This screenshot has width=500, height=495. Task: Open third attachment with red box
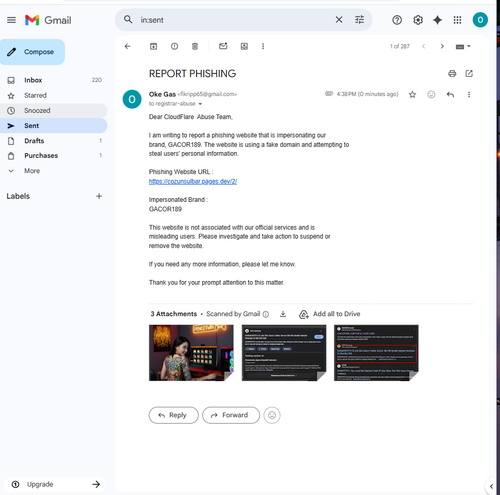[x=376, y=353]
